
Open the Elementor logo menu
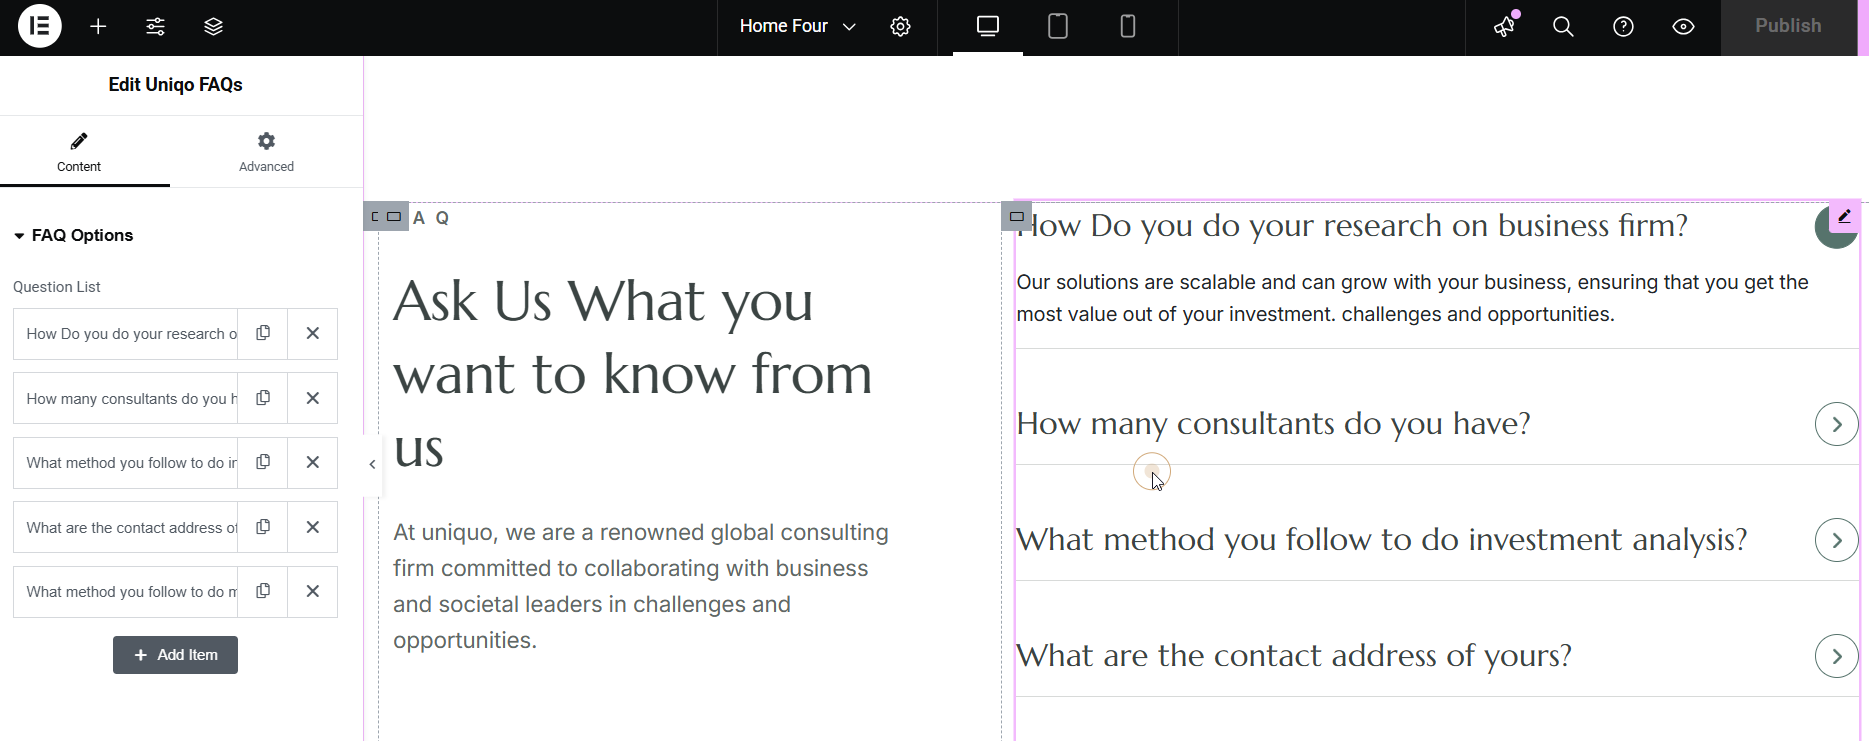point(40,27)
